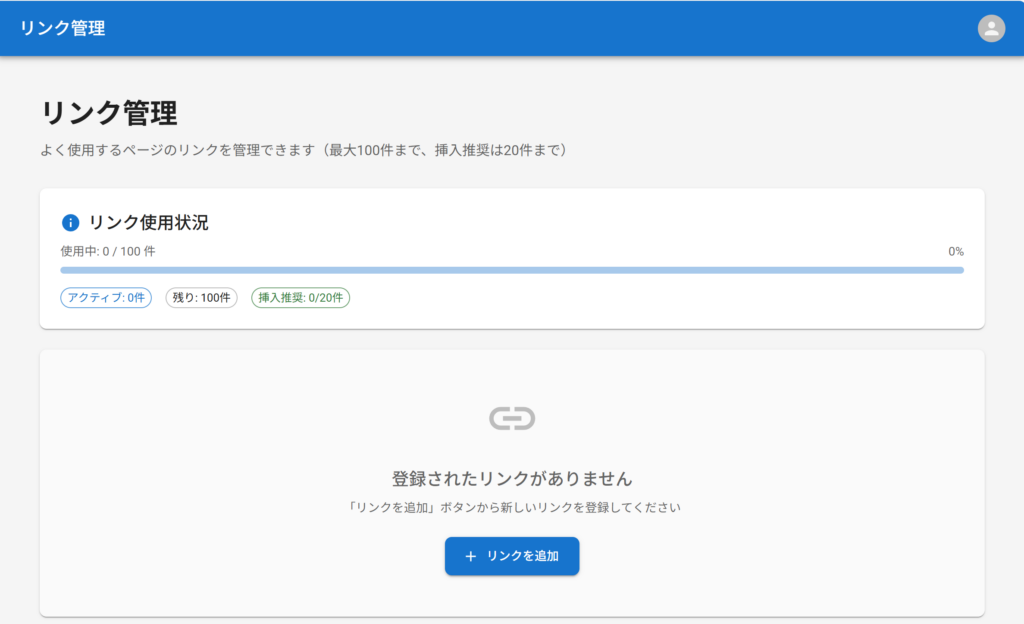Screen dimensions: 1024x624
Task: Click the リンク管理 title in top app bar
Action: pyautogui.click(x=62, y=28)
